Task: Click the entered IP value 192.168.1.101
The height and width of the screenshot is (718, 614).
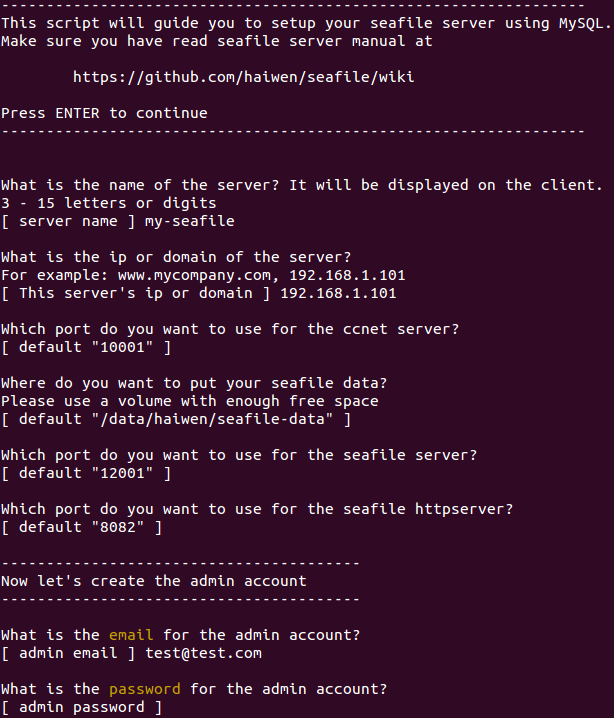Action: point(338,293)
